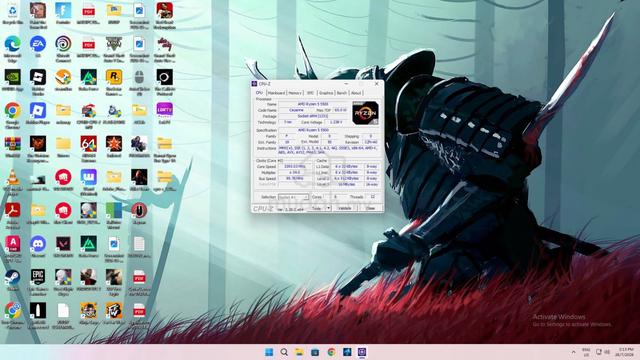This screenshot has height=360, width=640.
Task: Click the ENG language indicator in tray
Action: point(586,352)
